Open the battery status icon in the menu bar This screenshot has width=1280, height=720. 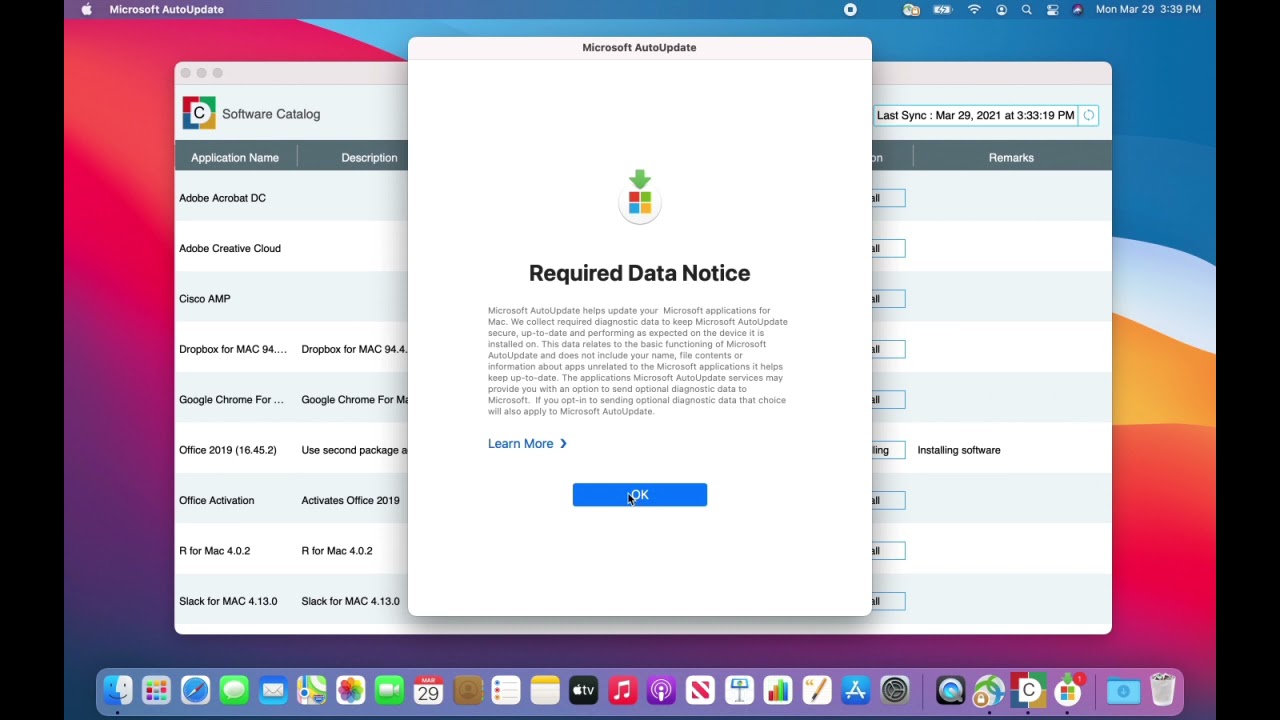pyautogui.click(x=942, y=9)
